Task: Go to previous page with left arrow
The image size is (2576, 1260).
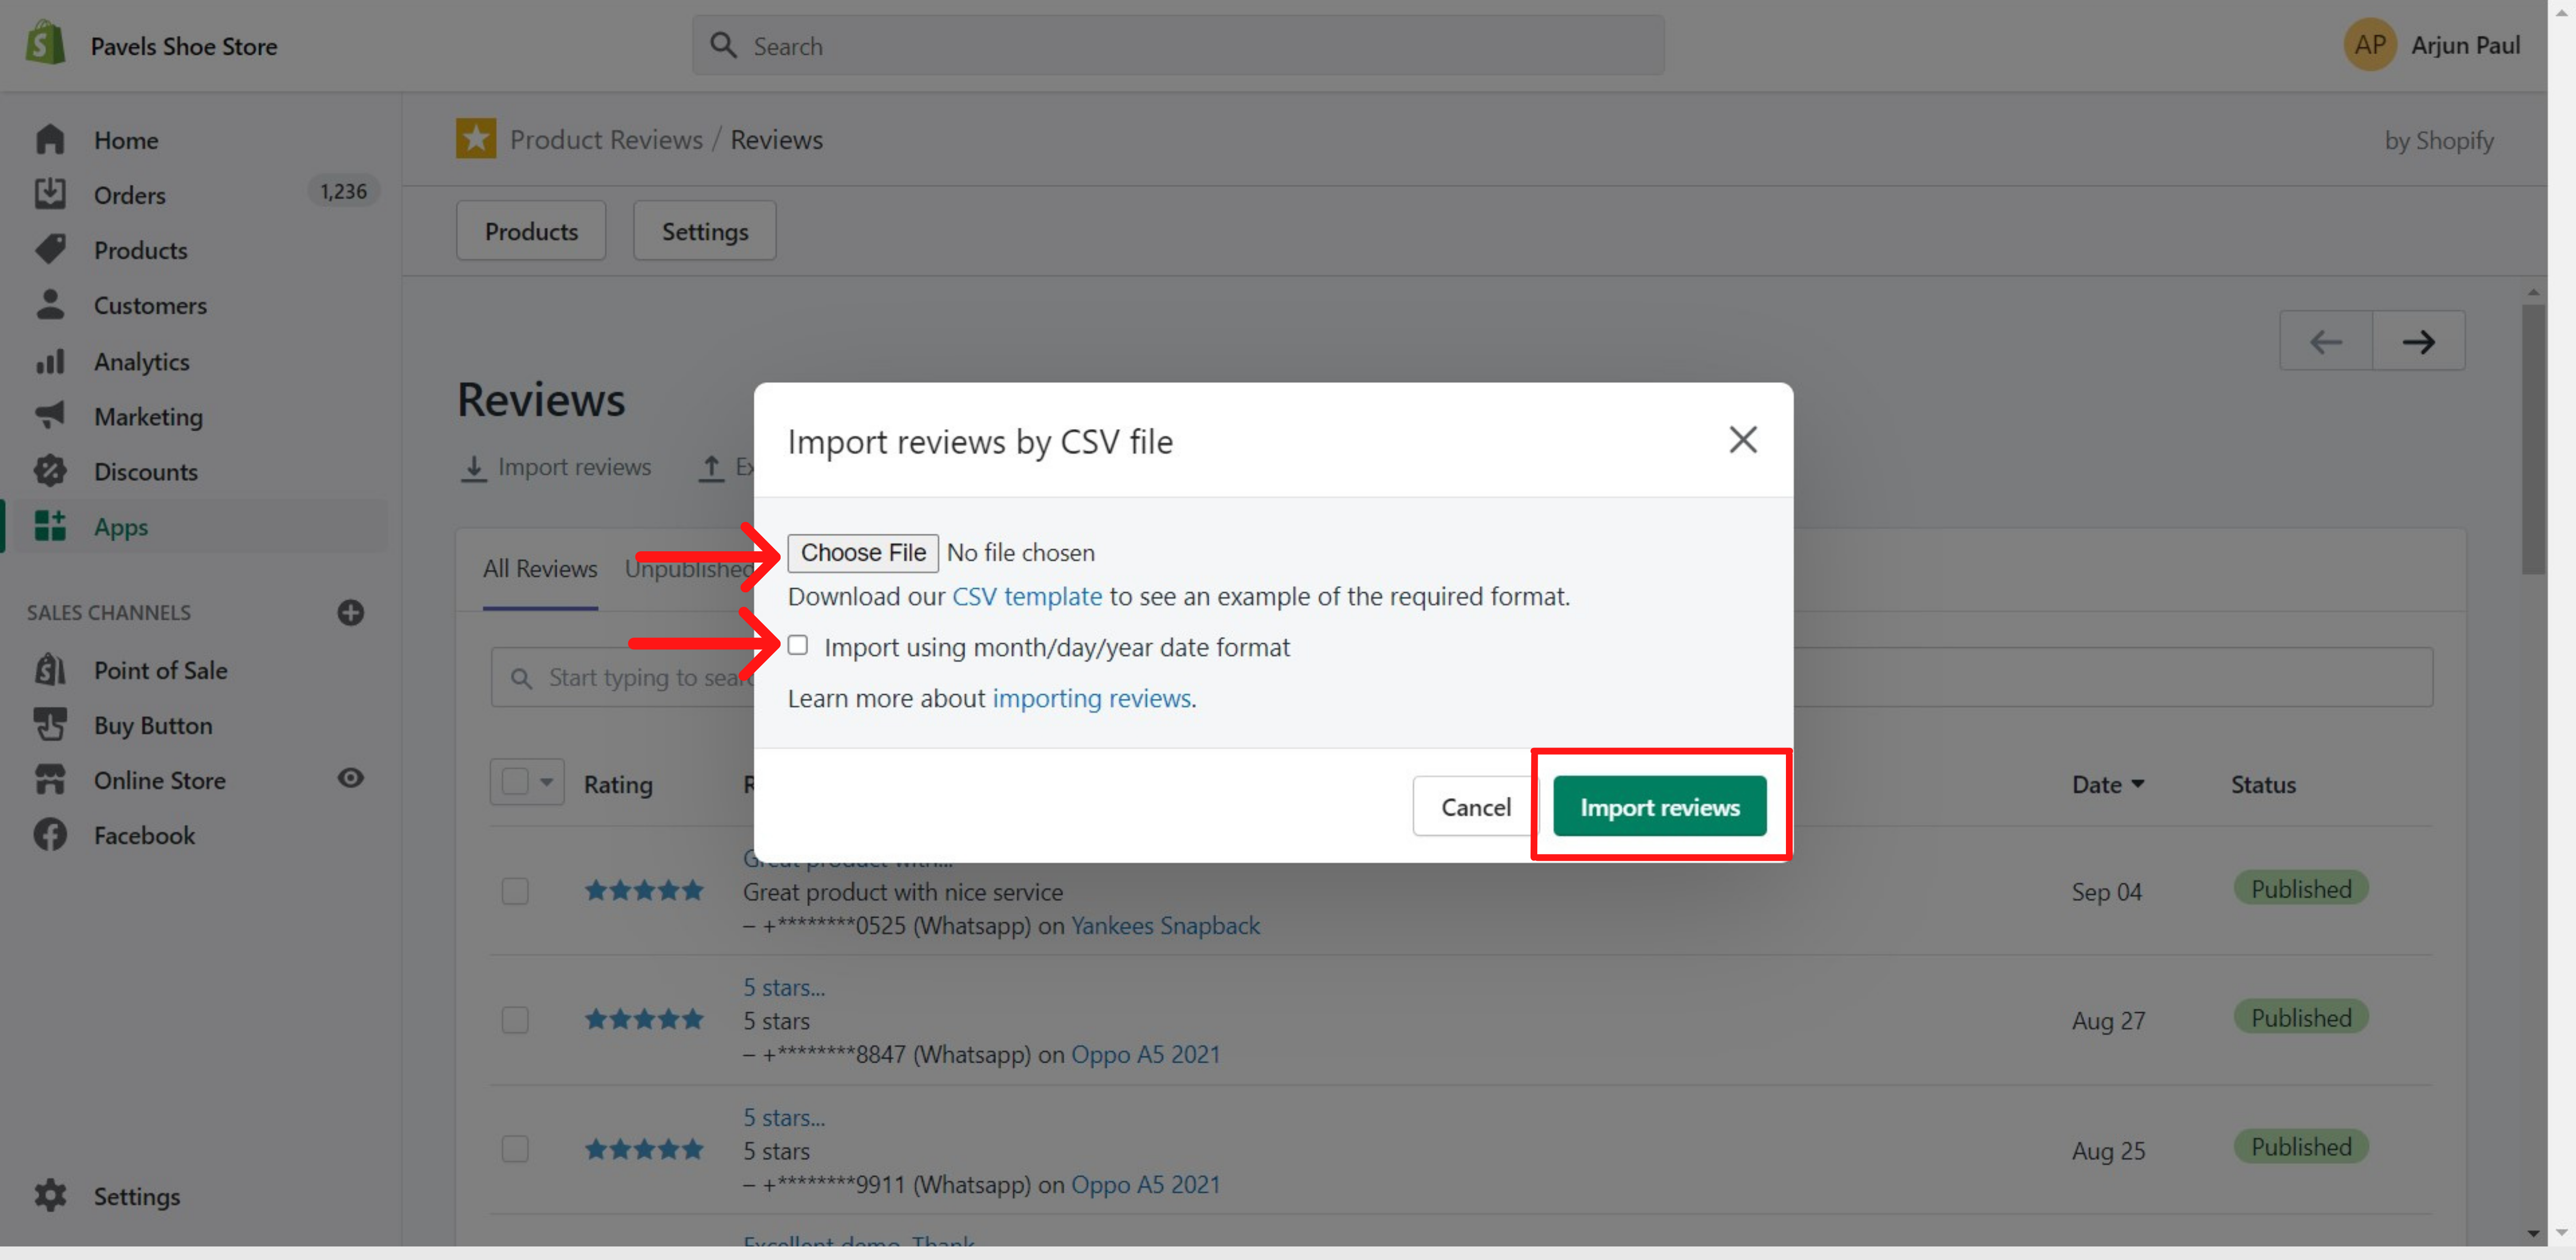Action: point(2326,341)
